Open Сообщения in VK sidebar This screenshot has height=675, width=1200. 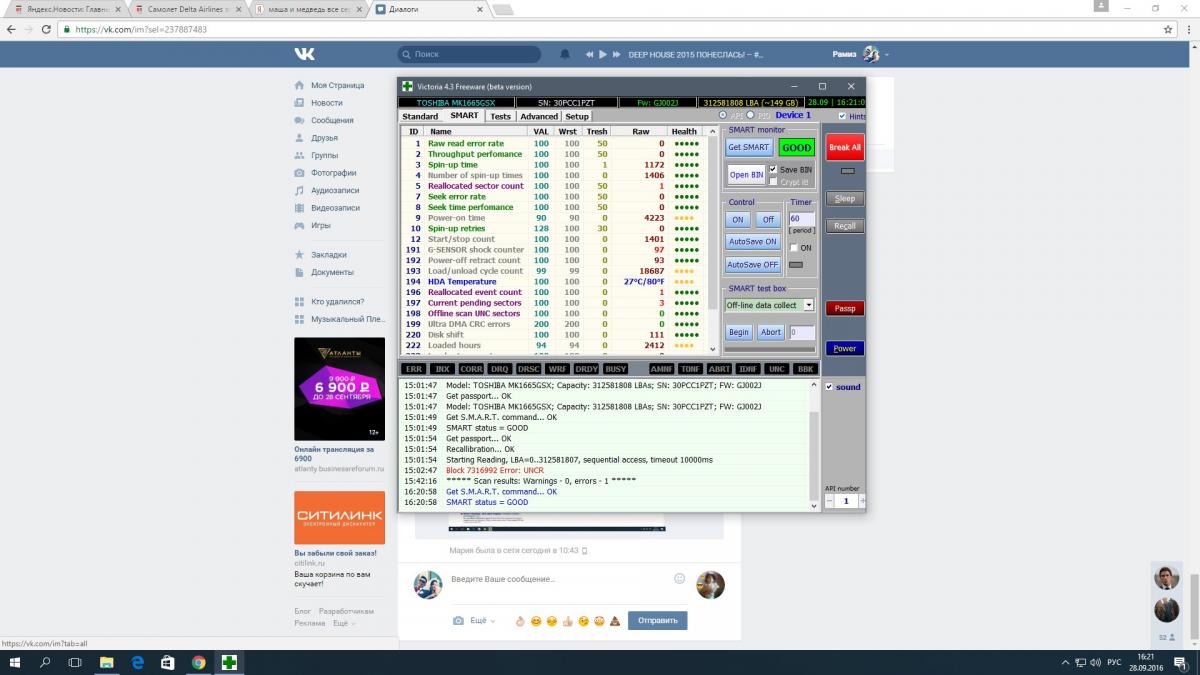click(331, 120)
